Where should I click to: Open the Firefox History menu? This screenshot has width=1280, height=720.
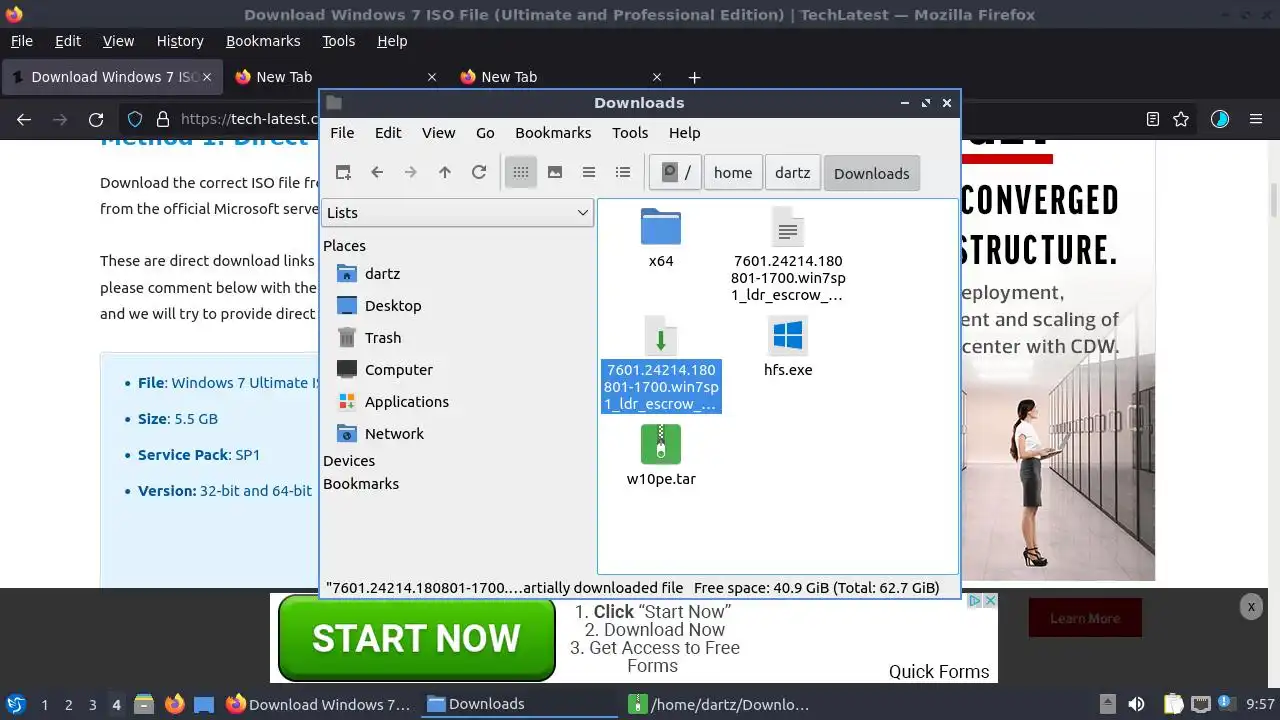pyautogui.click(x=180, y=41)
